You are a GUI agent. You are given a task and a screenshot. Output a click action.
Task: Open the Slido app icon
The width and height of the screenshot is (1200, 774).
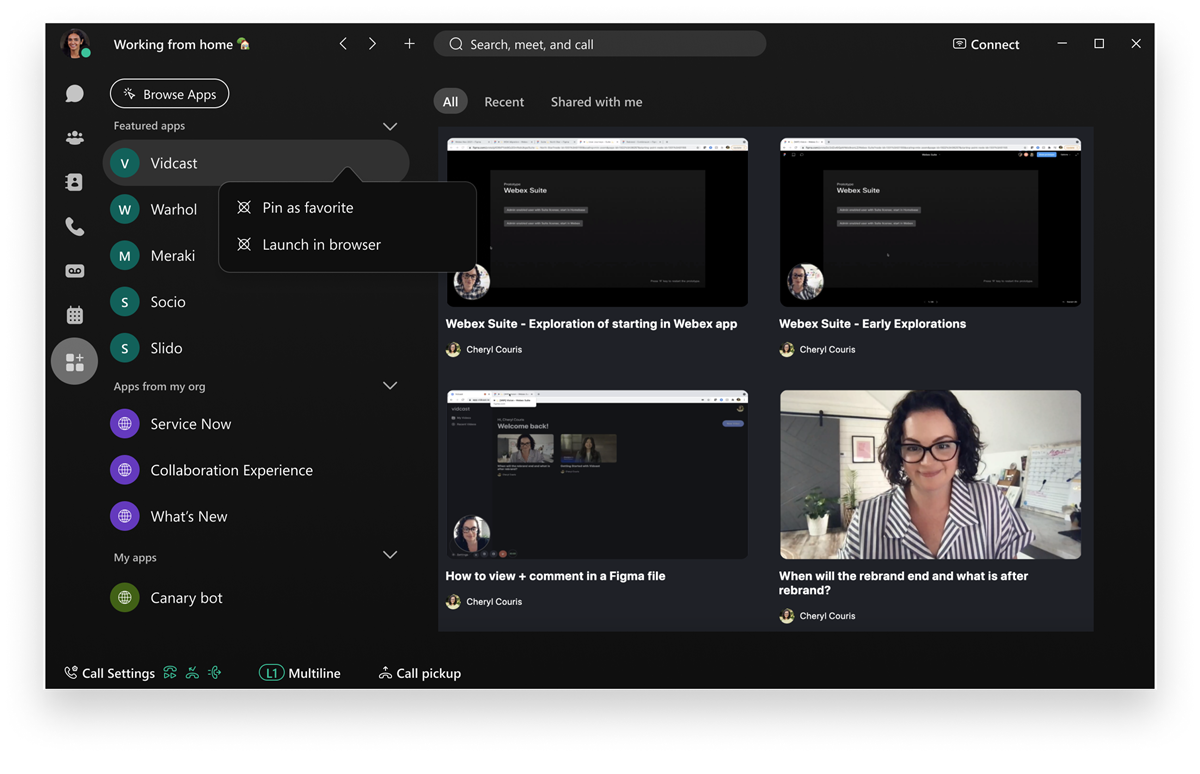click(x=125, y=348)
